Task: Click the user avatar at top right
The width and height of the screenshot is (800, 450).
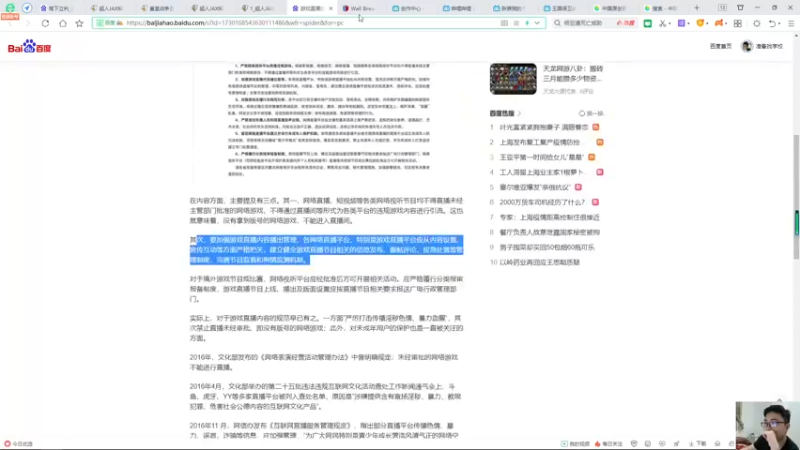Action: click(x=747, y=46)
